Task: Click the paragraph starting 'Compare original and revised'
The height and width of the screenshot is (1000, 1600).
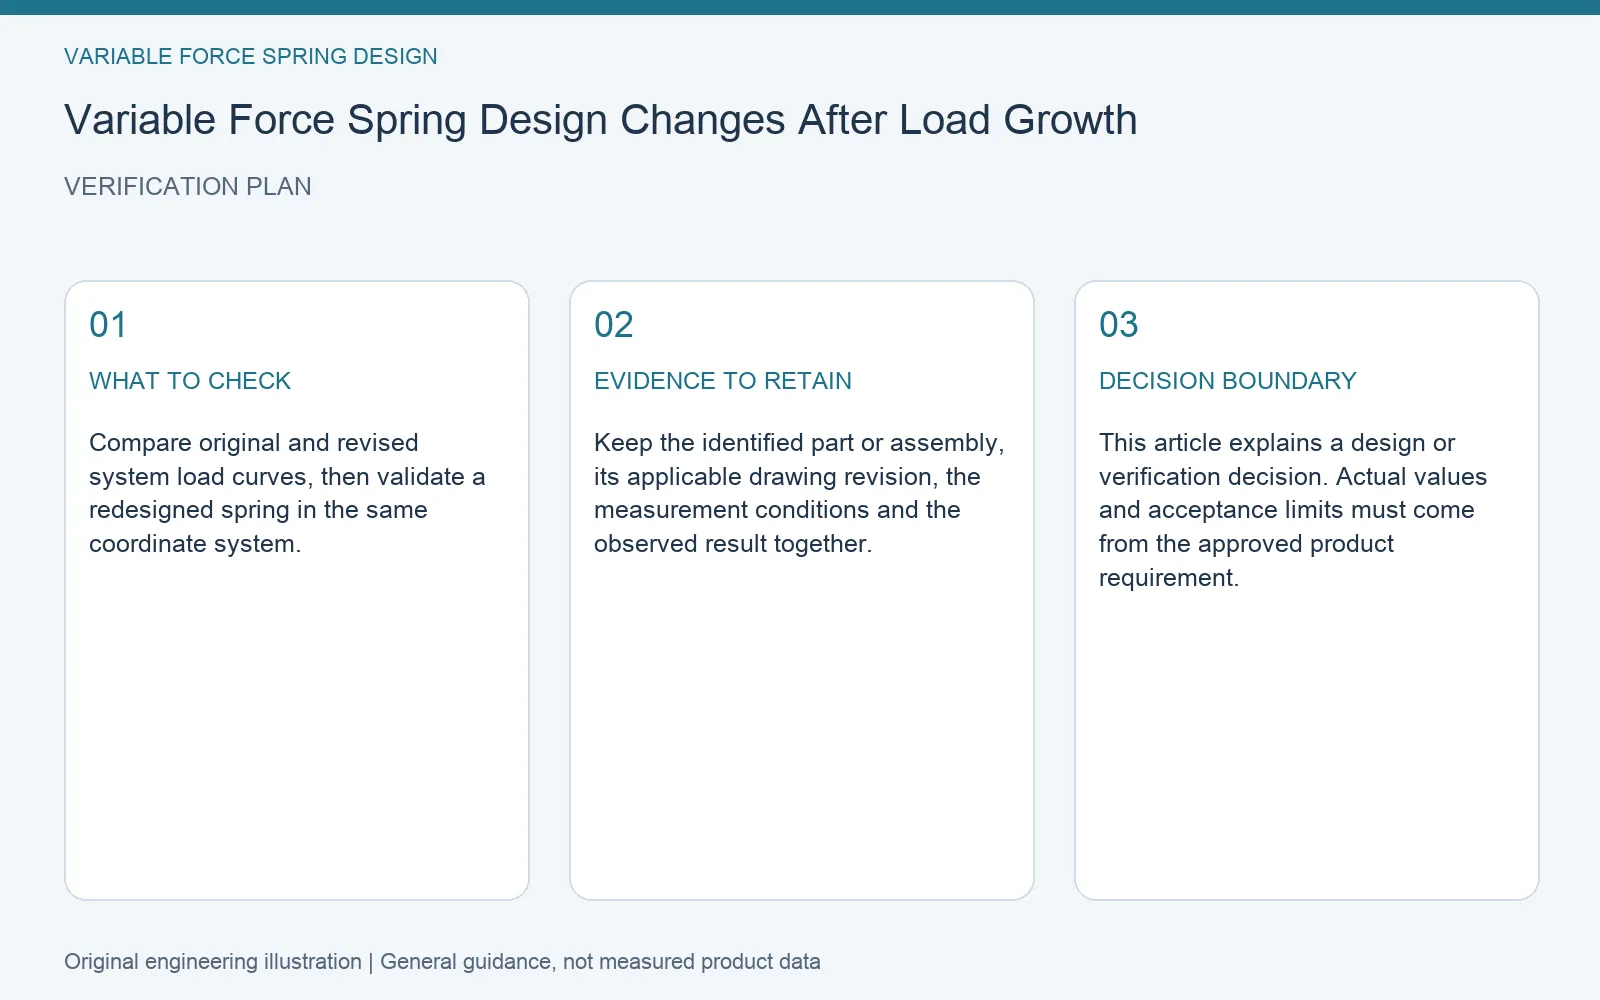Action: [287, 493]
